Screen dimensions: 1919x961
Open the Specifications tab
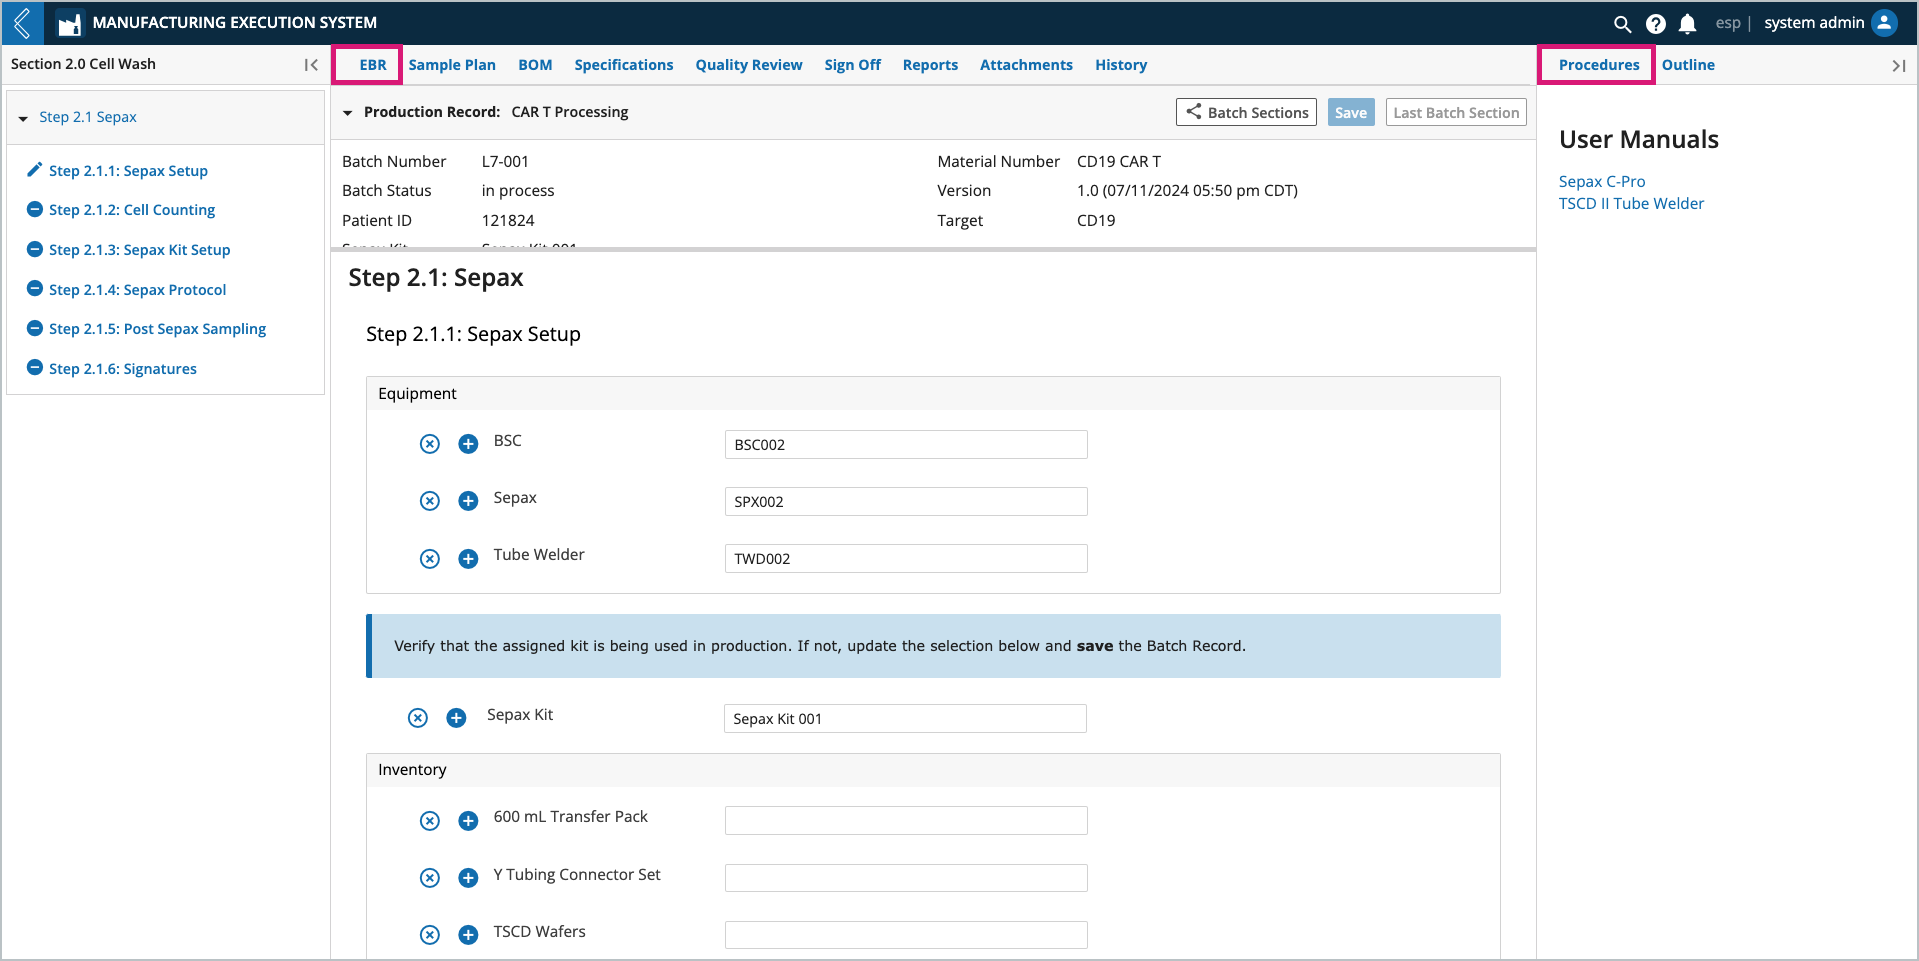point(624,65)
